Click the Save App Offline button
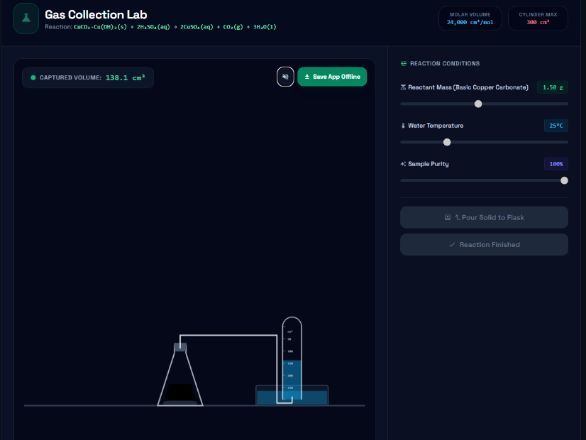This screenshot has width=586, height=440. point(332,77)
